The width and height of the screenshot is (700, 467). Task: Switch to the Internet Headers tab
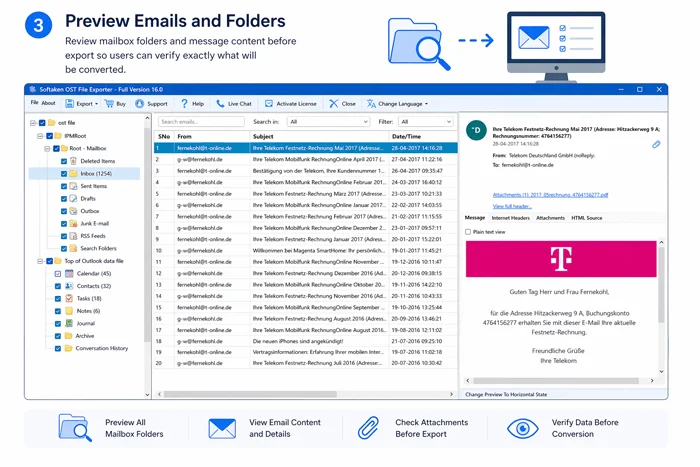pos(510,218)
